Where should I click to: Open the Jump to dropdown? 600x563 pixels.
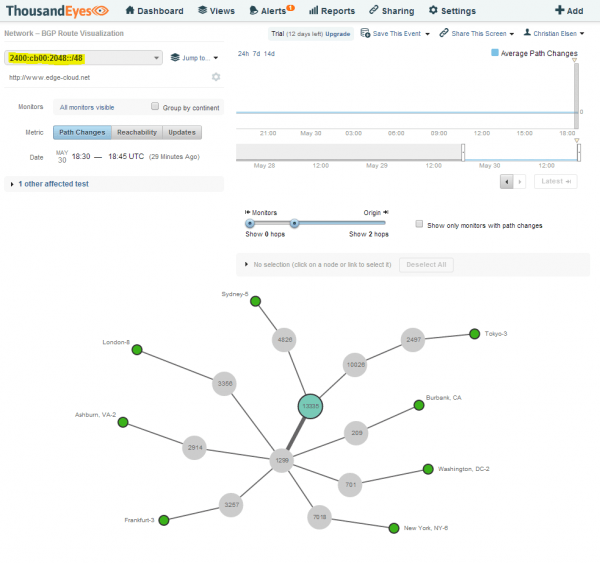point(194,58)
